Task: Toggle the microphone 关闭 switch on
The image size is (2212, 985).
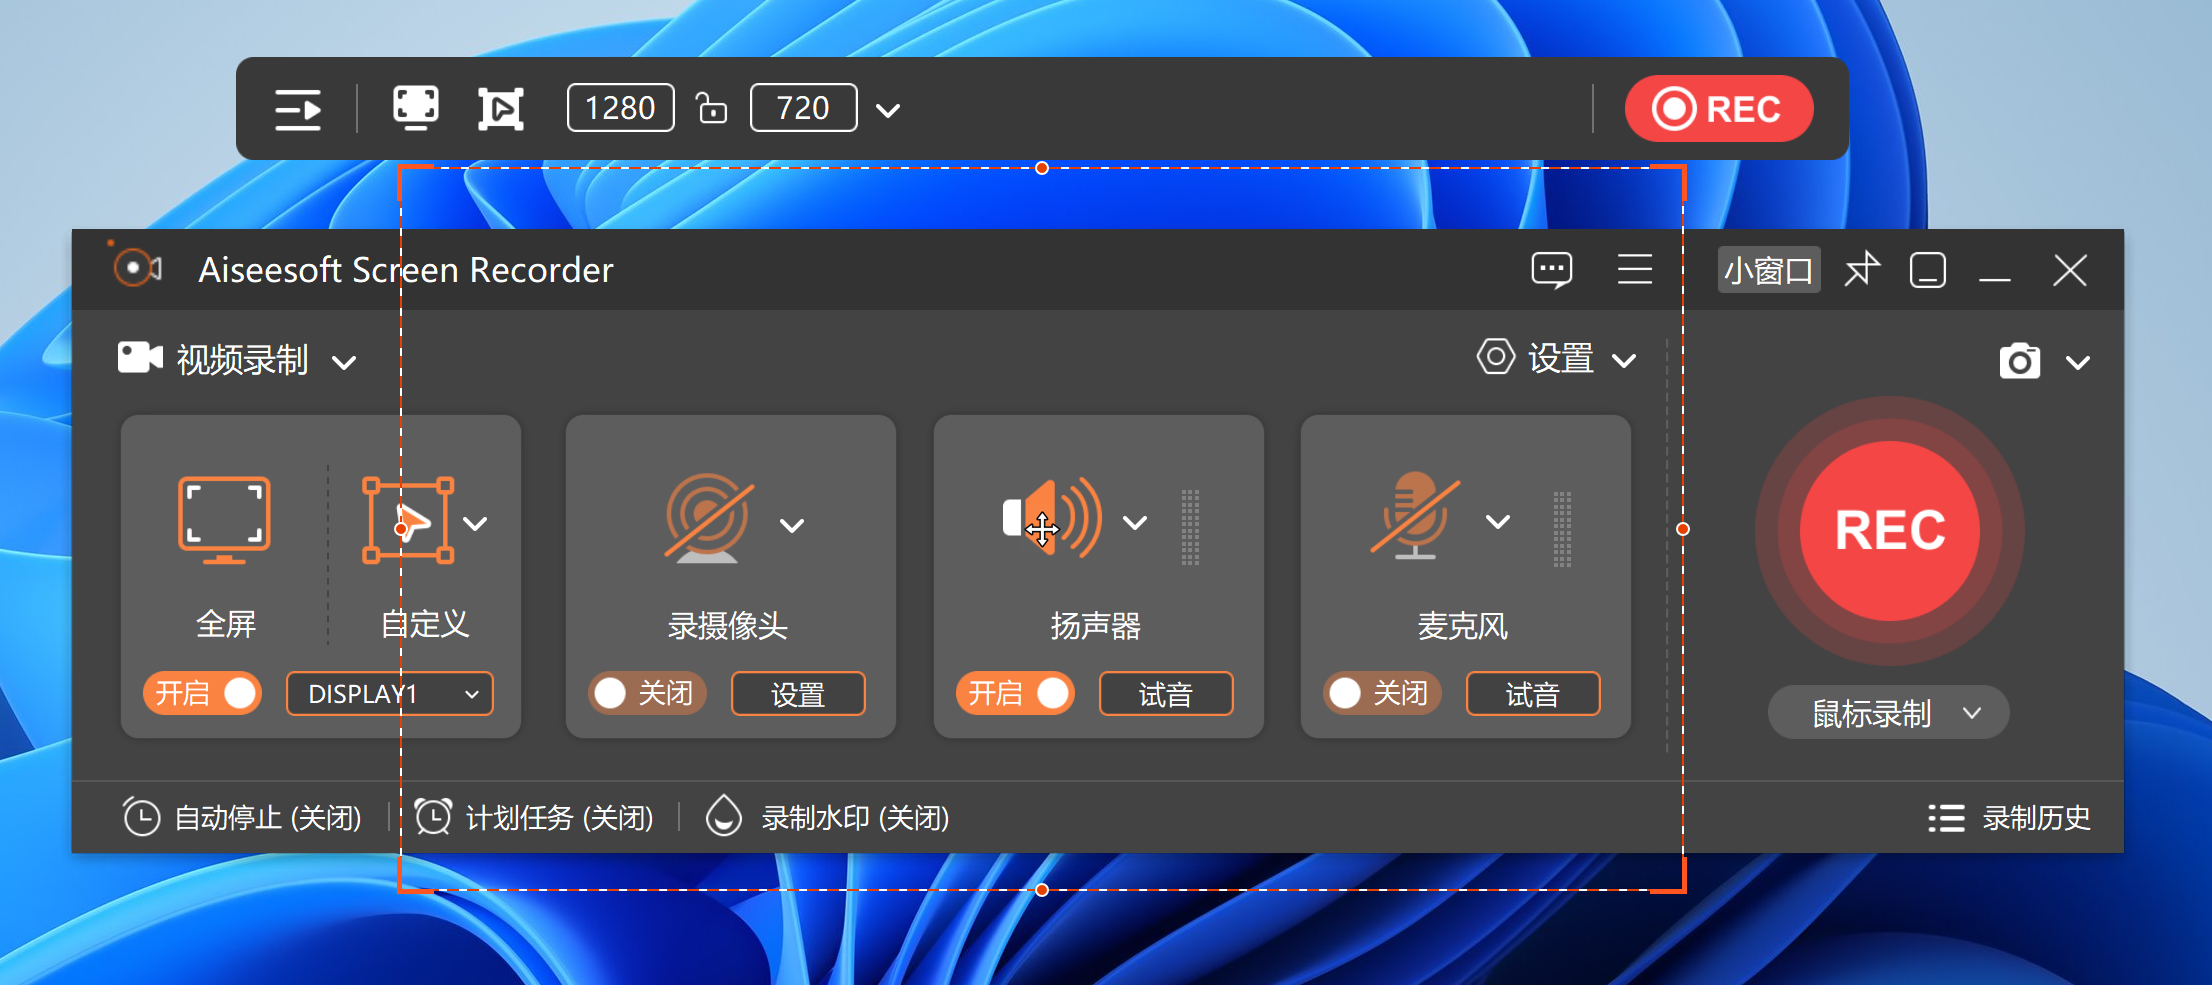Action: point(1382,693)
